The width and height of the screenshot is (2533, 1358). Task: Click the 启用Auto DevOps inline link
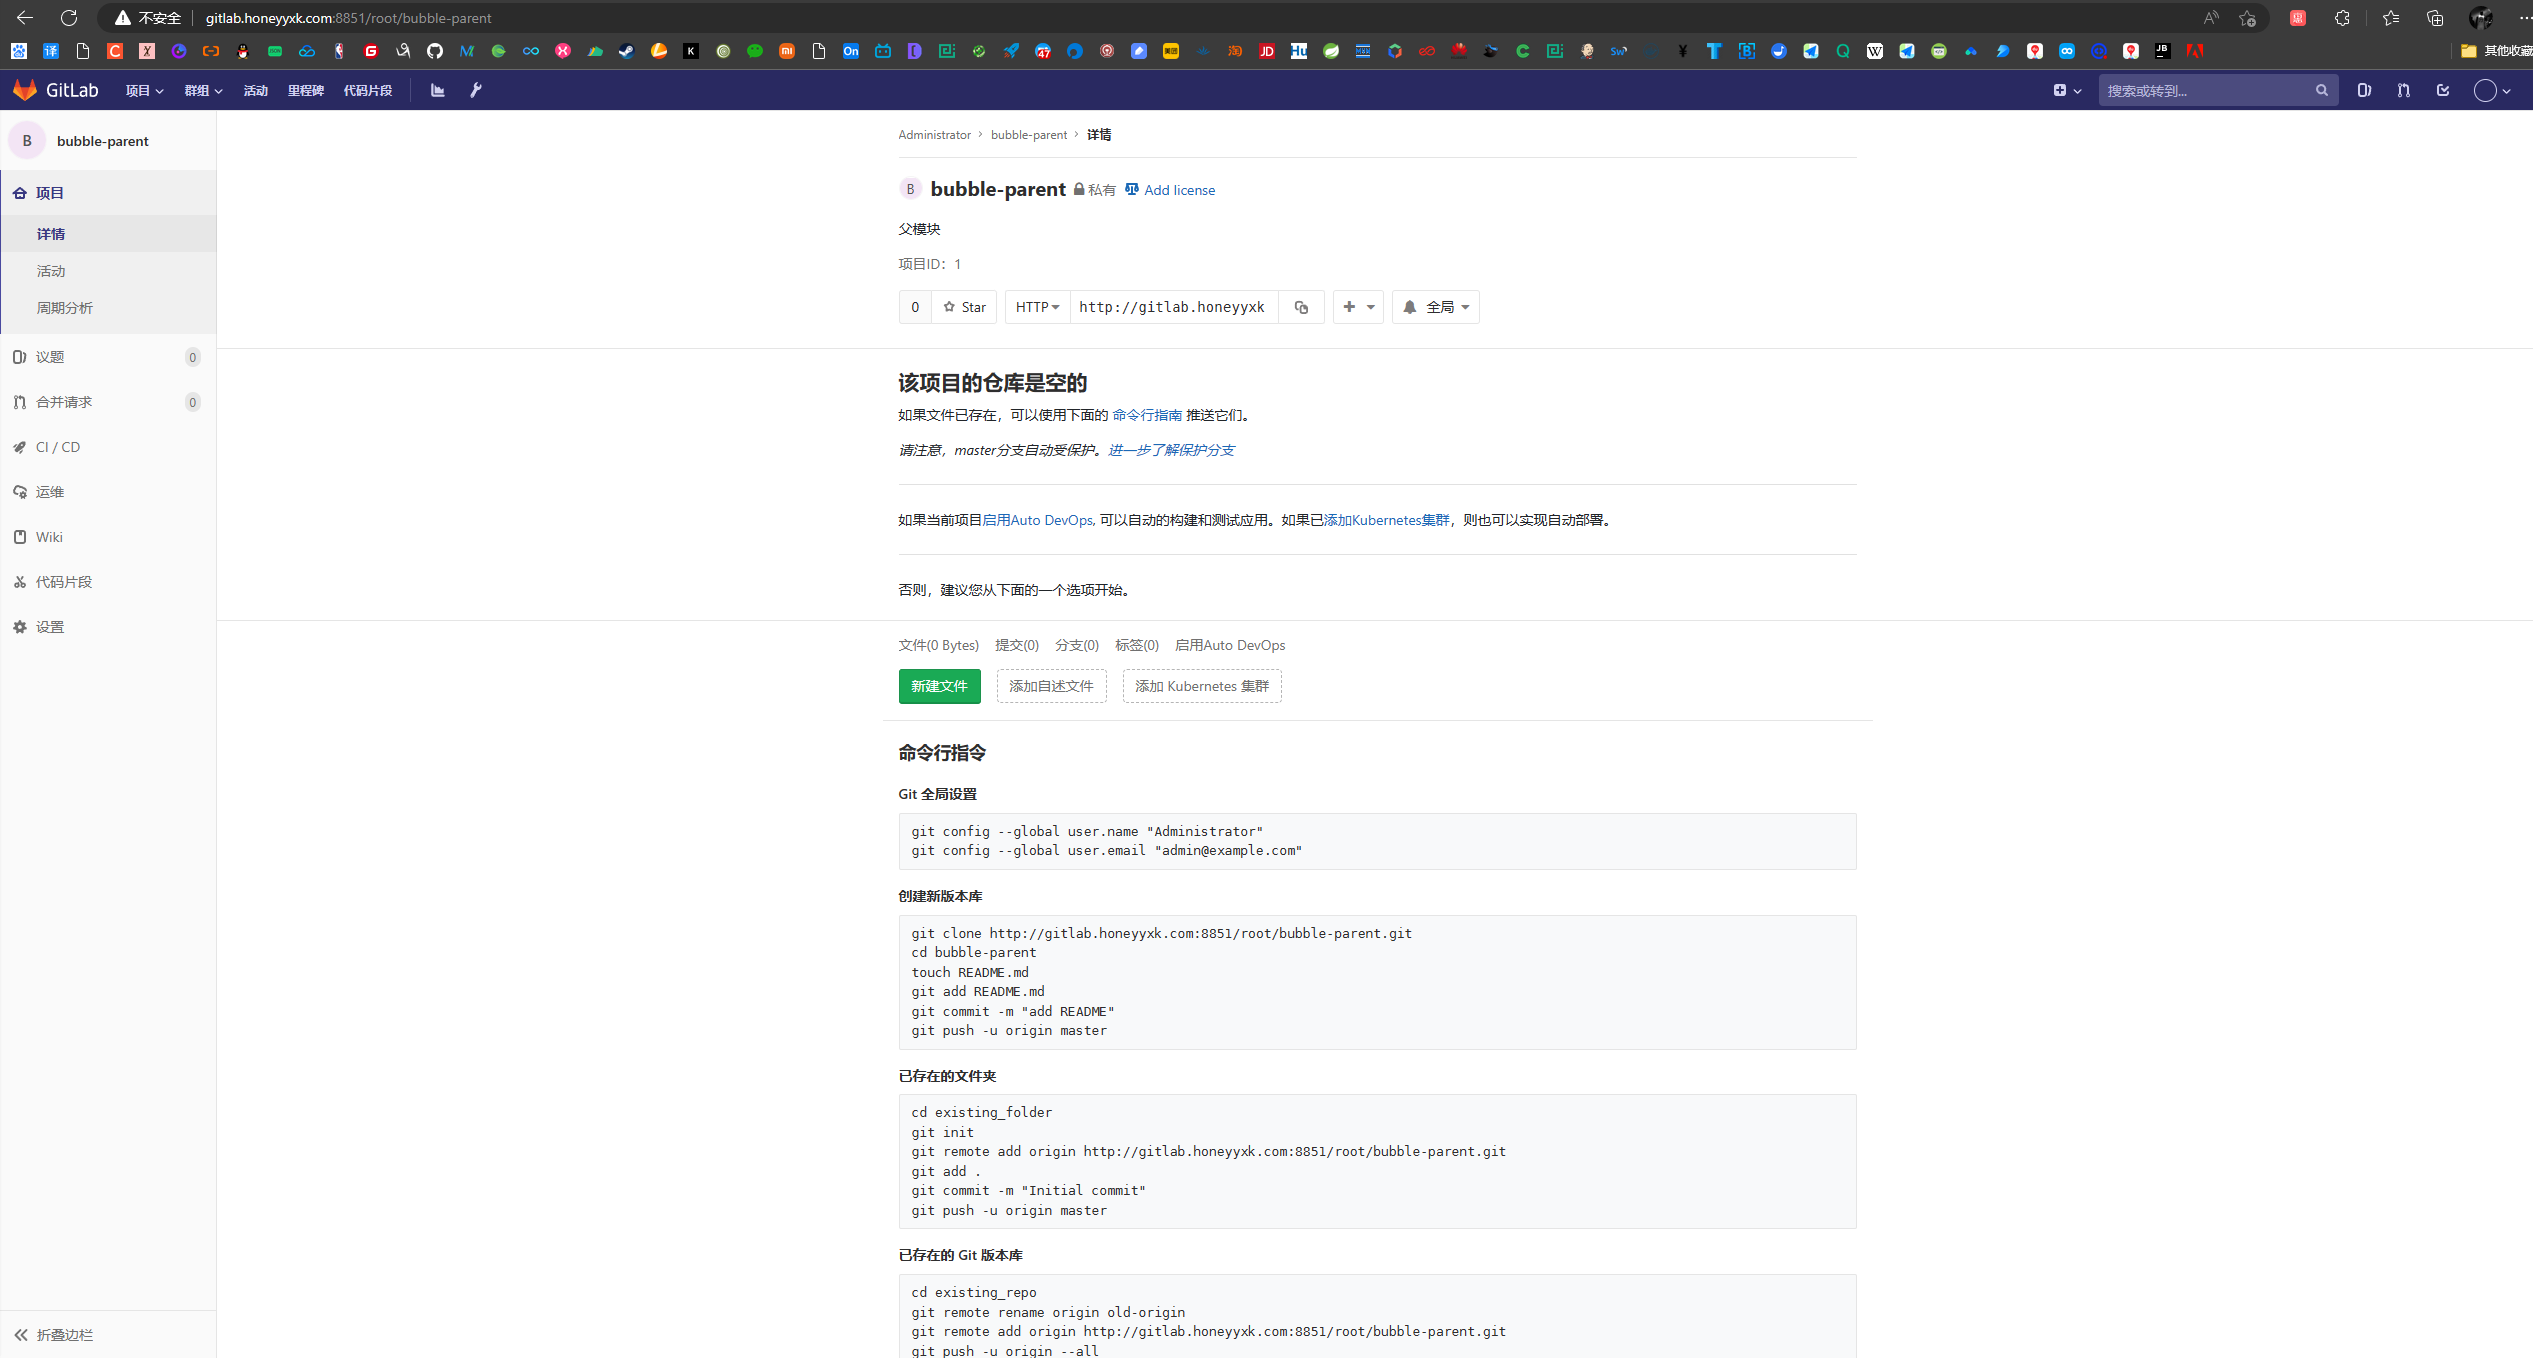click(x=1038, y=520)
